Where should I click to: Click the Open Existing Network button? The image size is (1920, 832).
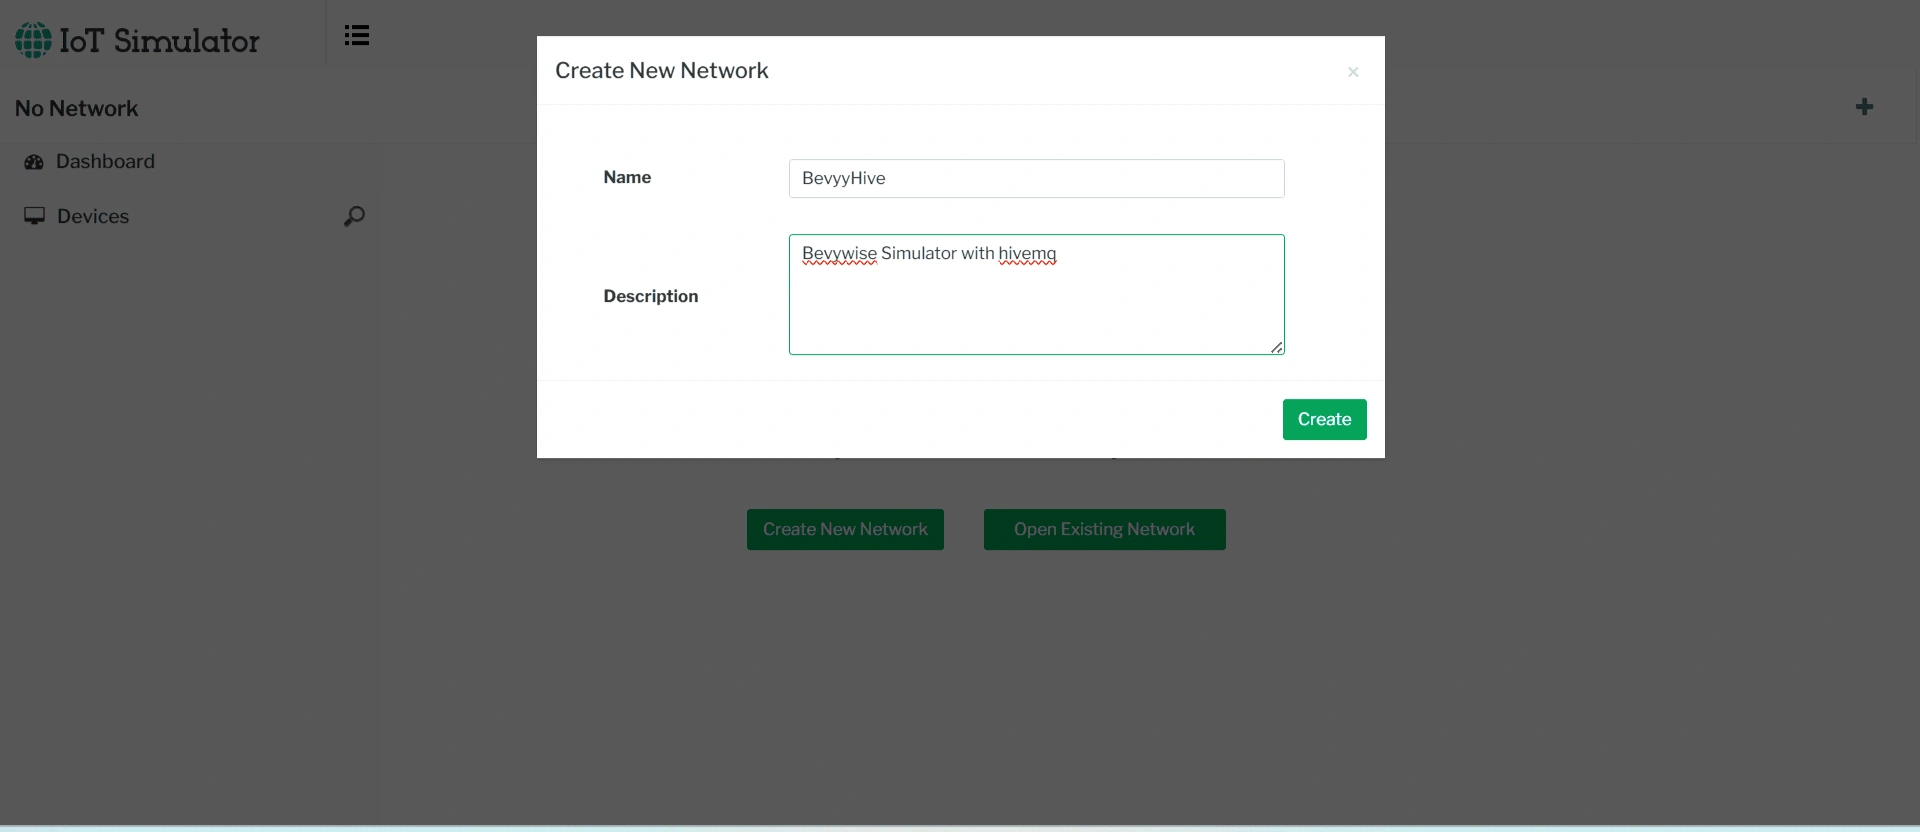[1104, 530]
